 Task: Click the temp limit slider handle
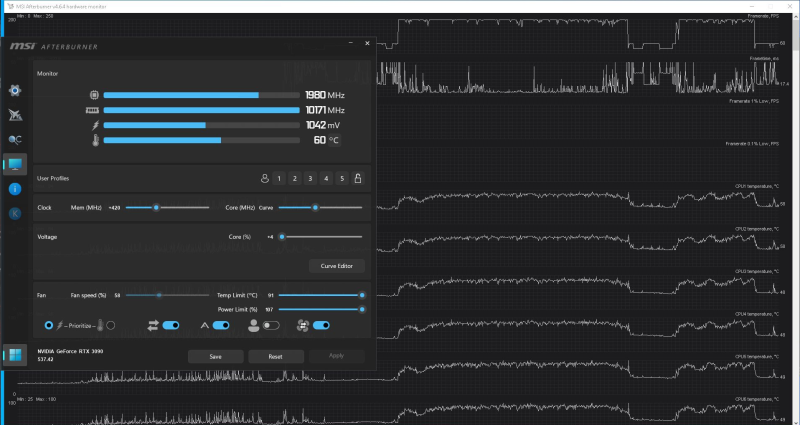pos(362,295)
